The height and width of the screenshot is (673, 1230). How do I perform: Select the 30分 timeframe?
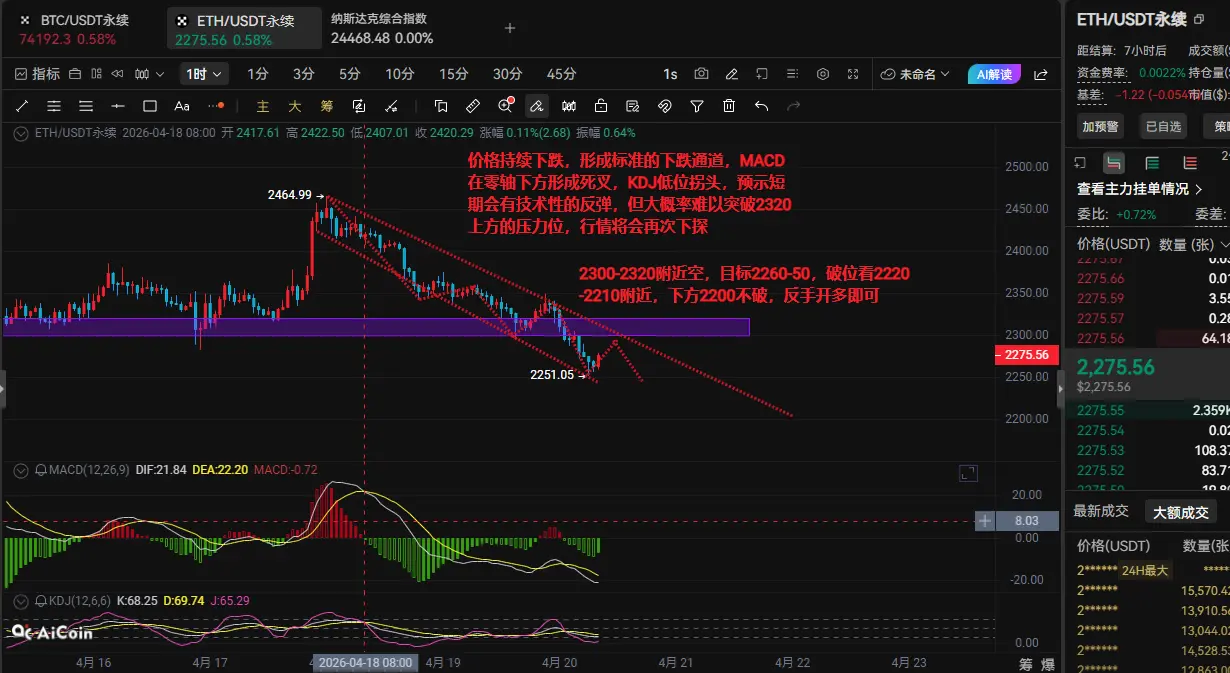tap(507, 74)
